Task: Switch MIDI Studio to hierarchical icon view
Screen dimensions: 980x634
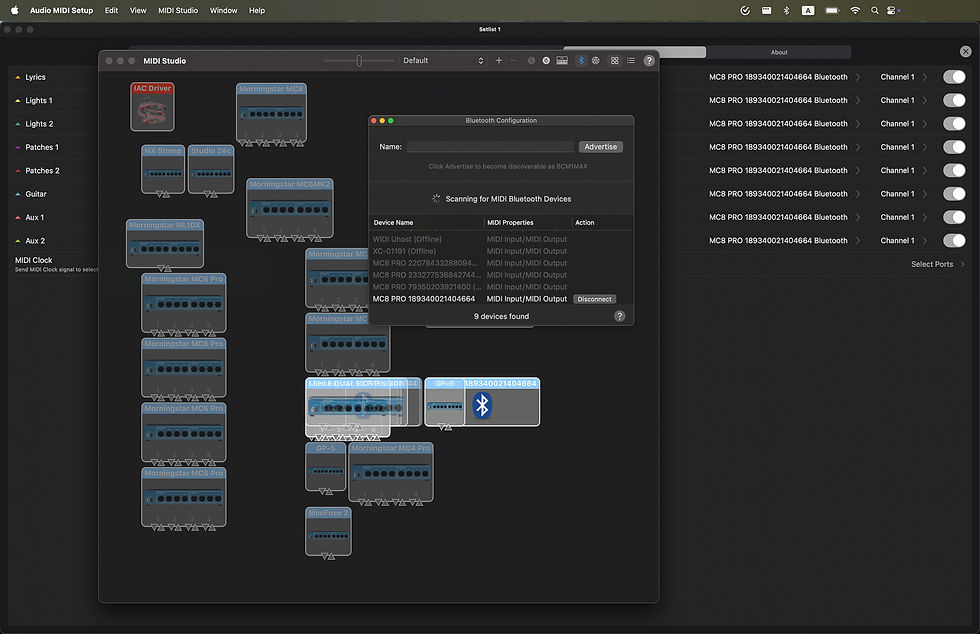Action: coord(615,61)
